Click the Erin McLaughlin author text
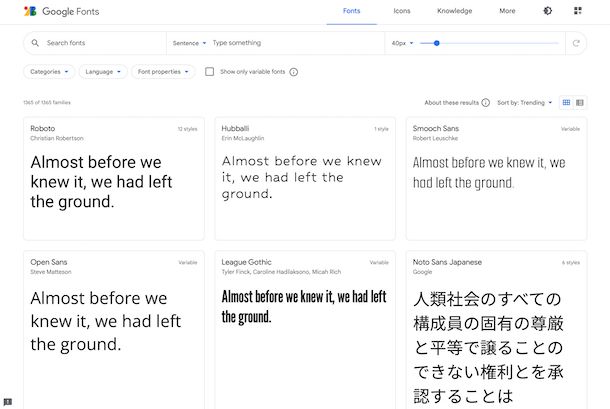 (x=243, y=139)
